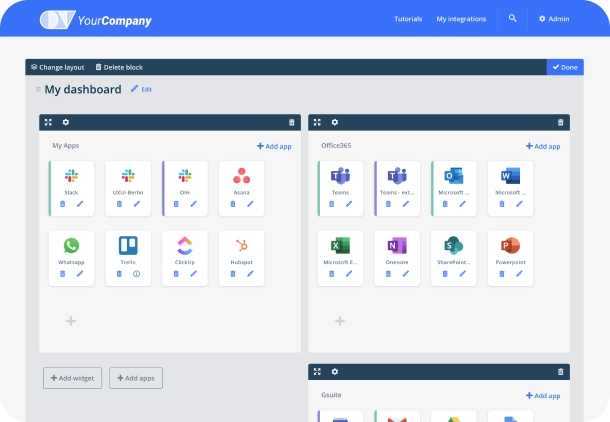Open the Powerpoint app tile
This screenshot has width=610, height=422.
click(511, 258)
